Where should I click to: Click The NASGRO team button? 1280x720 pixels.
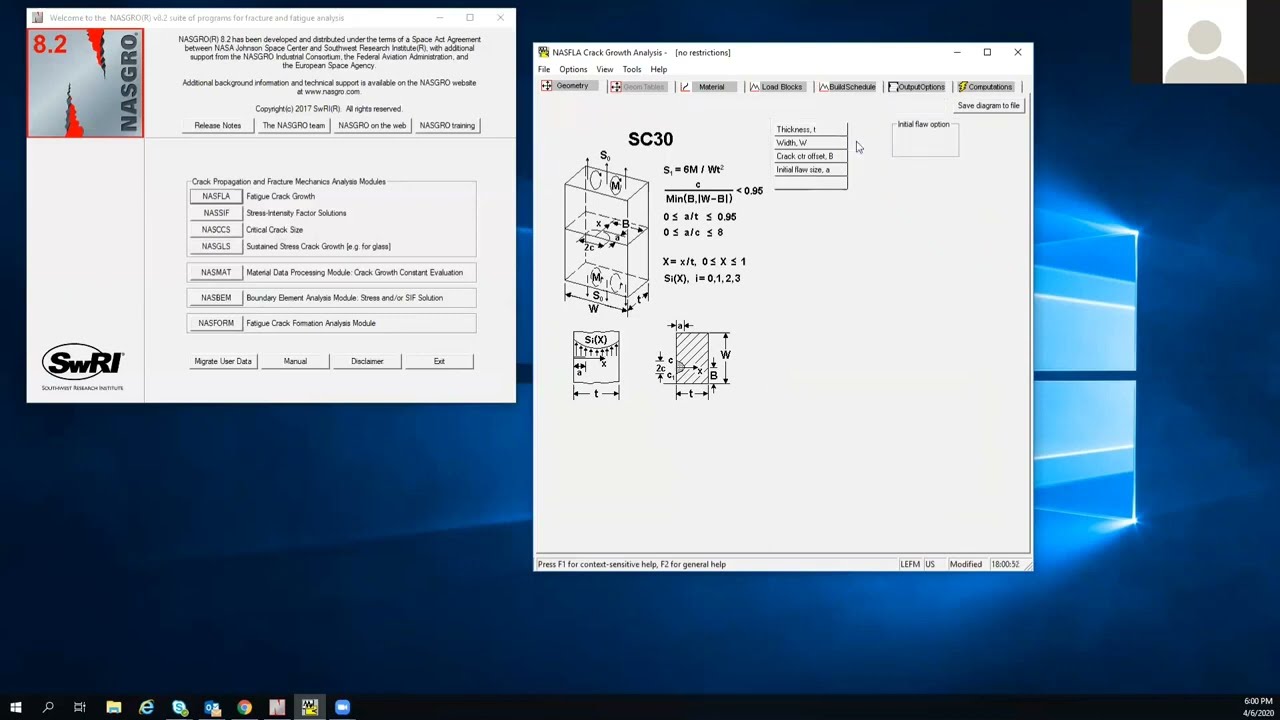[x=294, y=125]
